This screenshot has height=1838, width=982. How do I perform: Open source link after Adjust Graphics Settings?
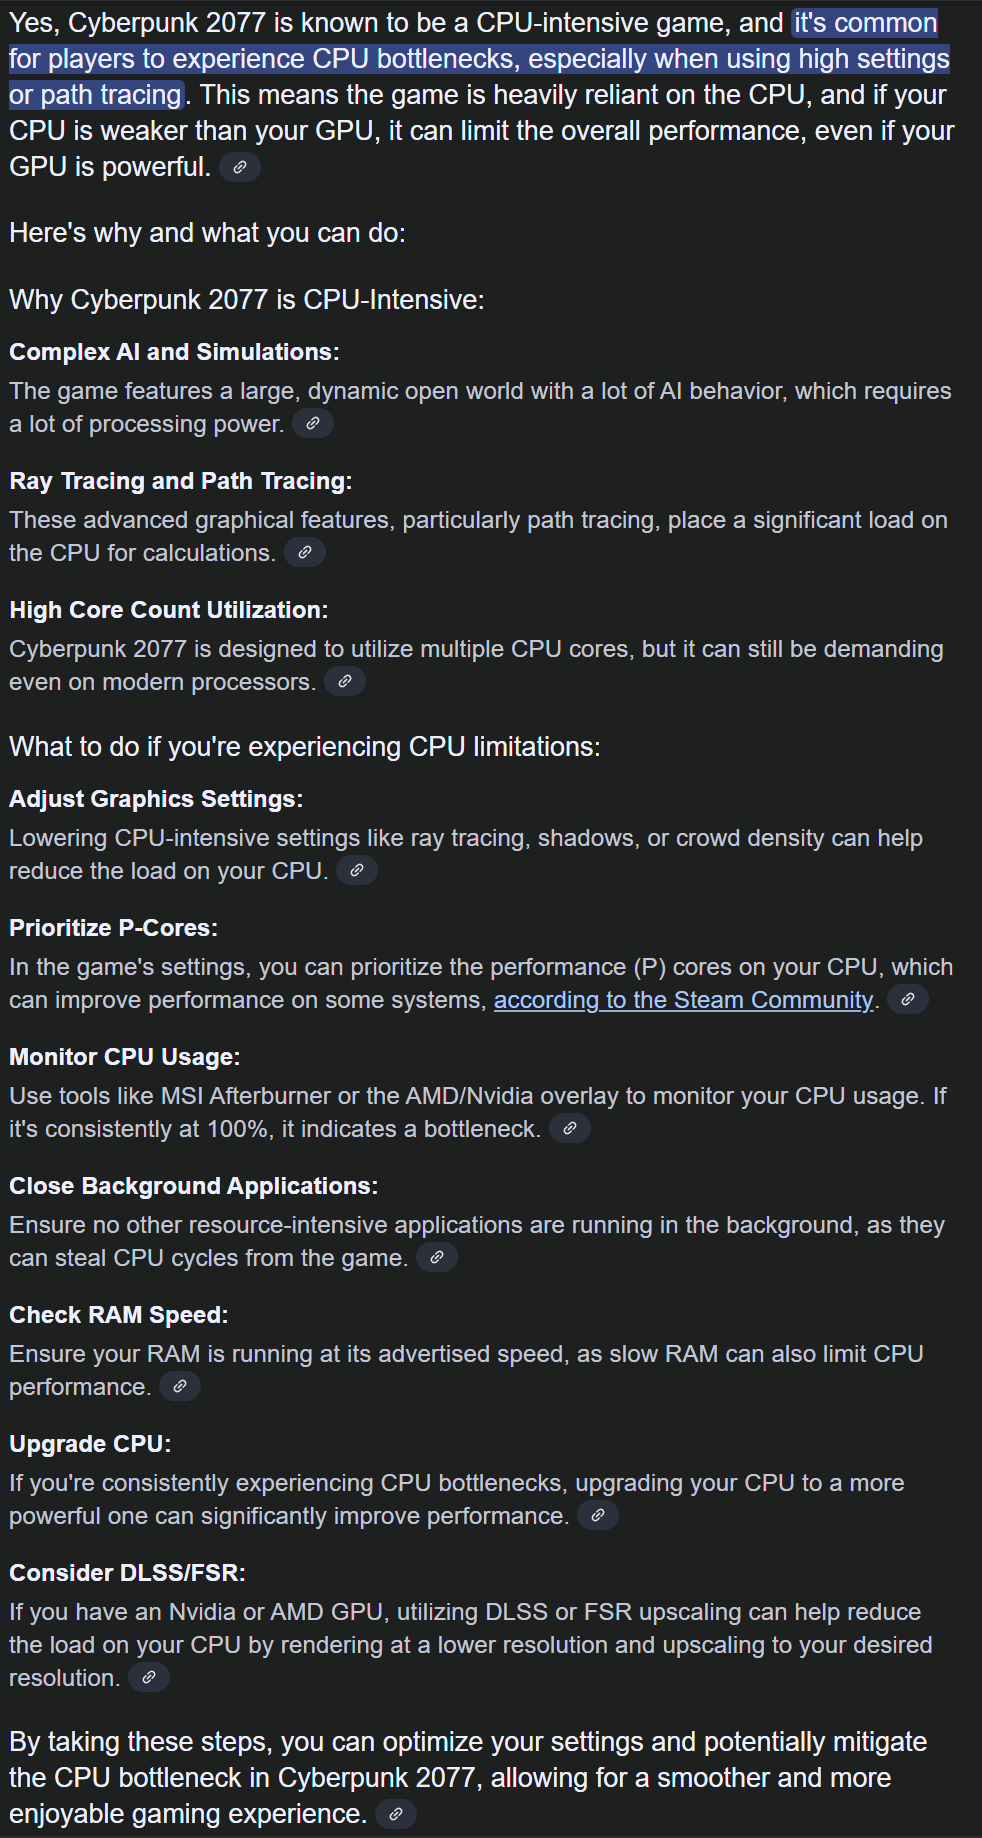pos(357,870)
